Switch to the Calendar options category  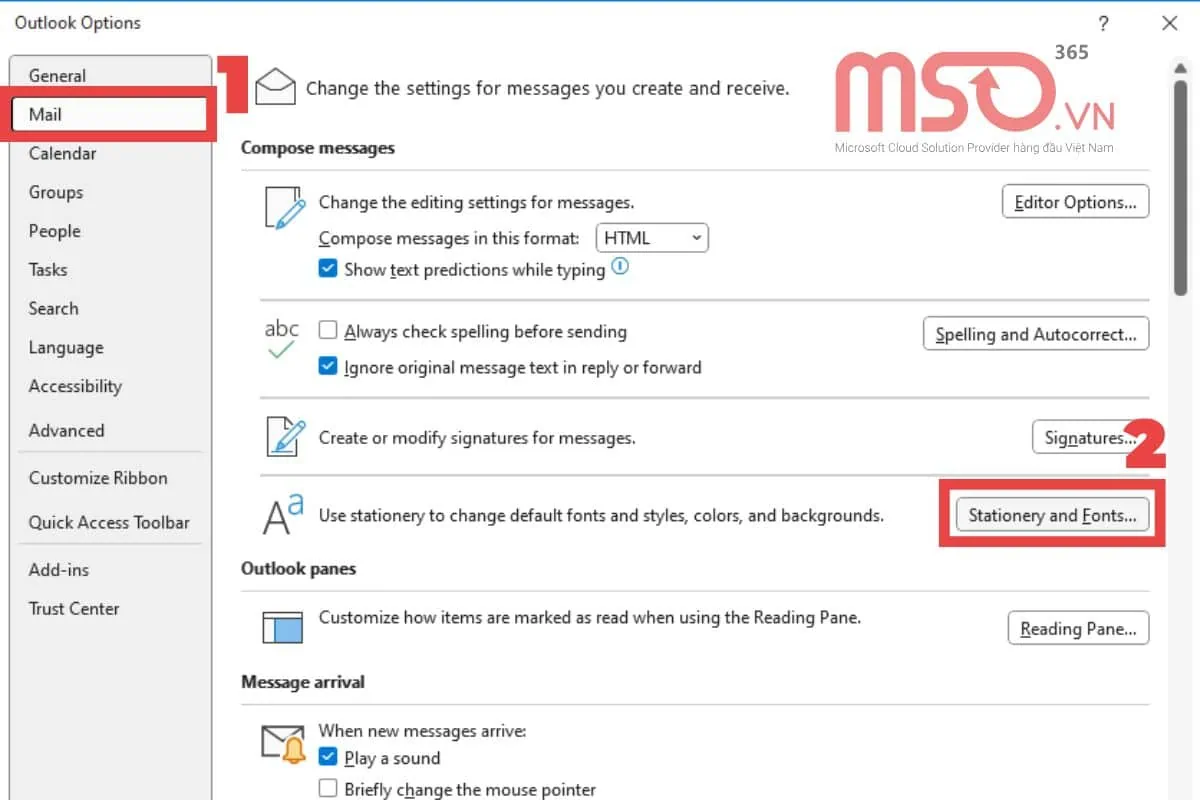click(x=62, y=153)
